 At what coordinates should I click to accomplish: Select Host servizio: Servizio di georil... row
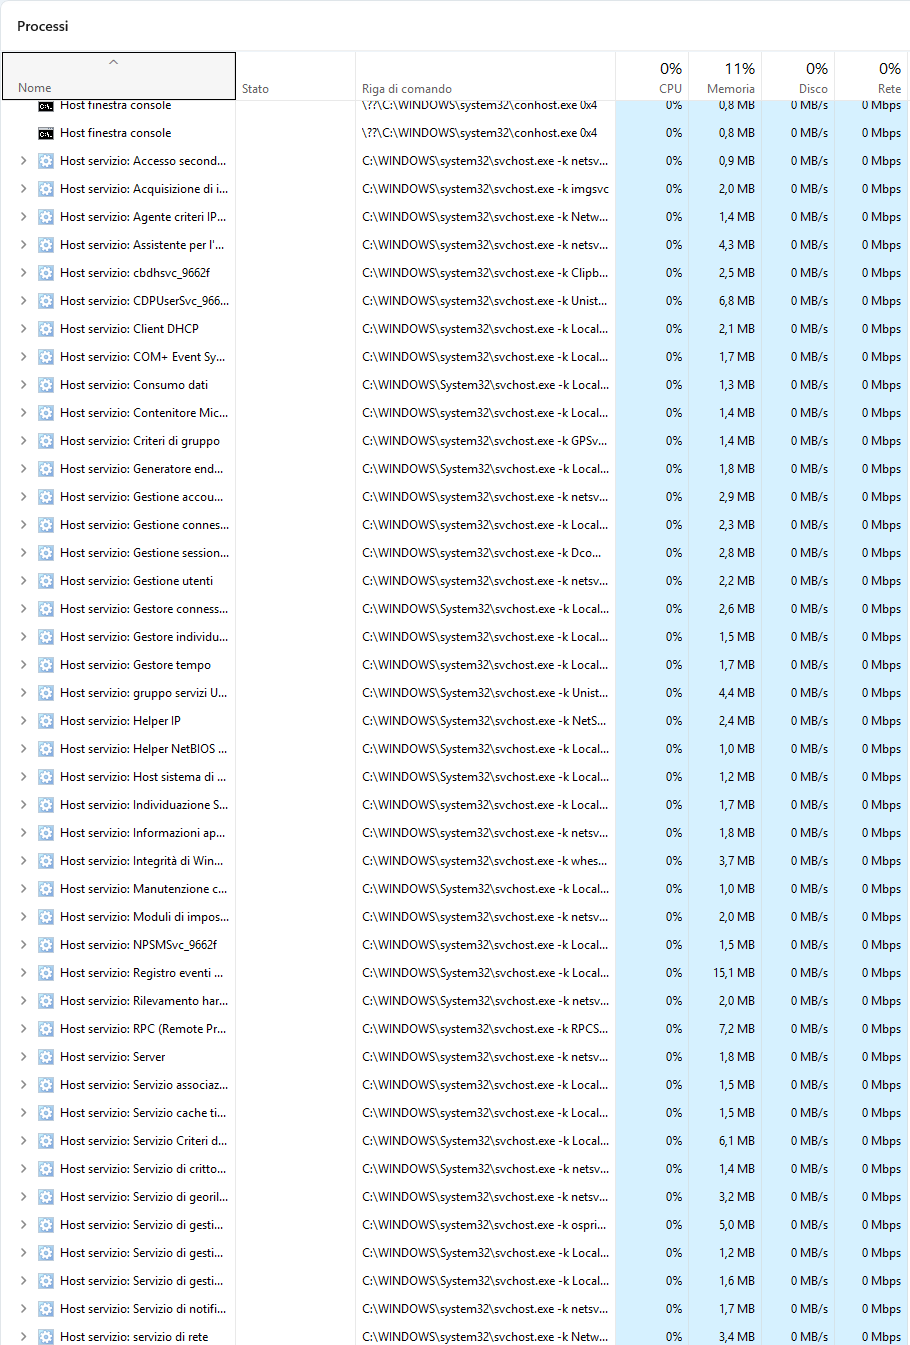point(455,1196)
